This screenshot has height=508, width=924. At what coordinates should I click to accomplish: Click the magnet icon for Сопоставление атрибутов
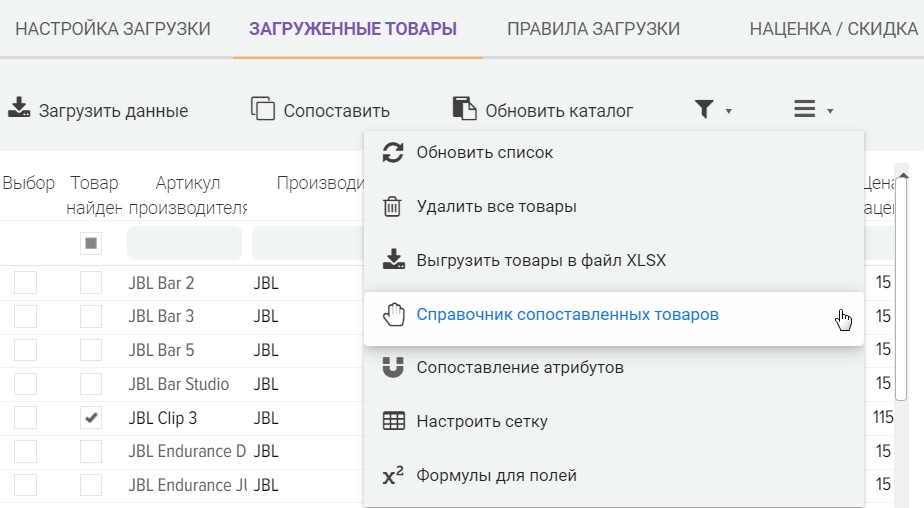(394, 368)
